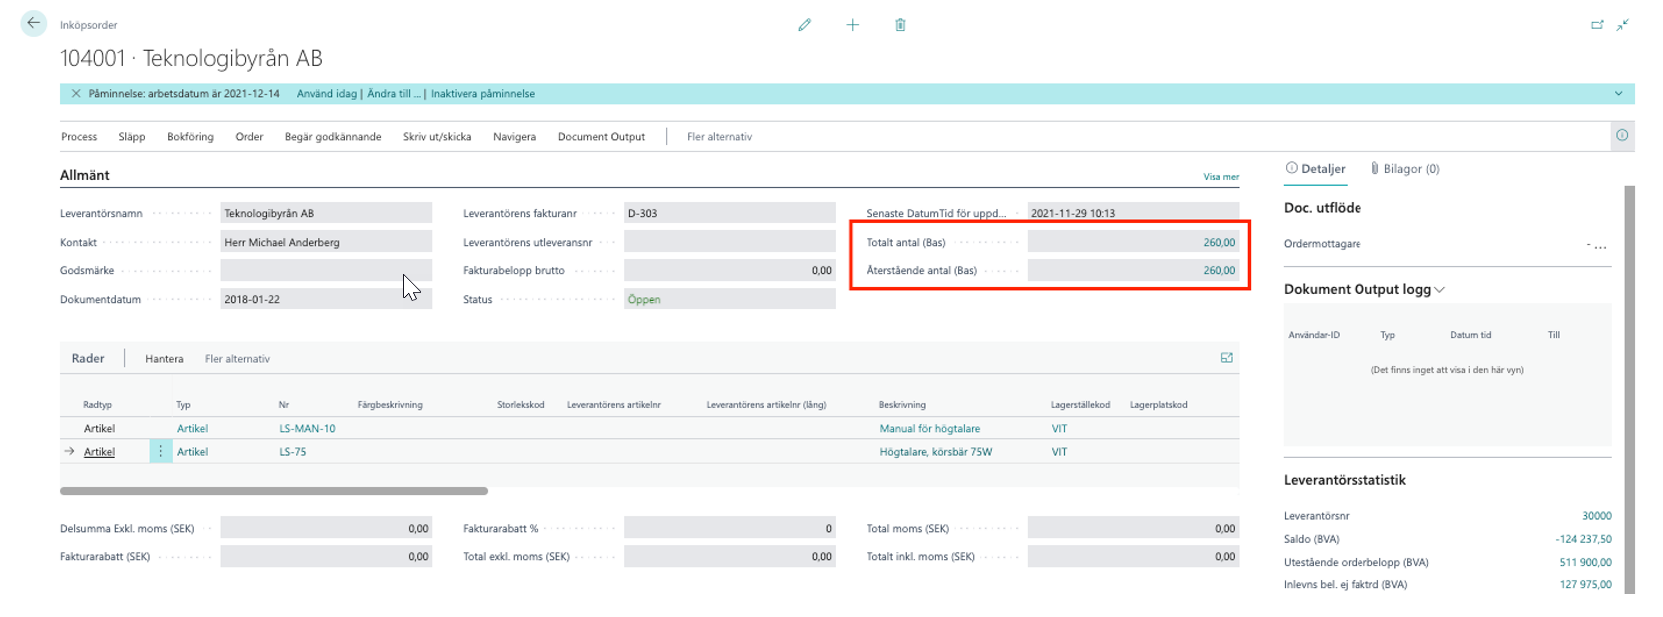Expand the Rader section to full view
The image size is (1663, 617).
click(x=1226, y=358)
